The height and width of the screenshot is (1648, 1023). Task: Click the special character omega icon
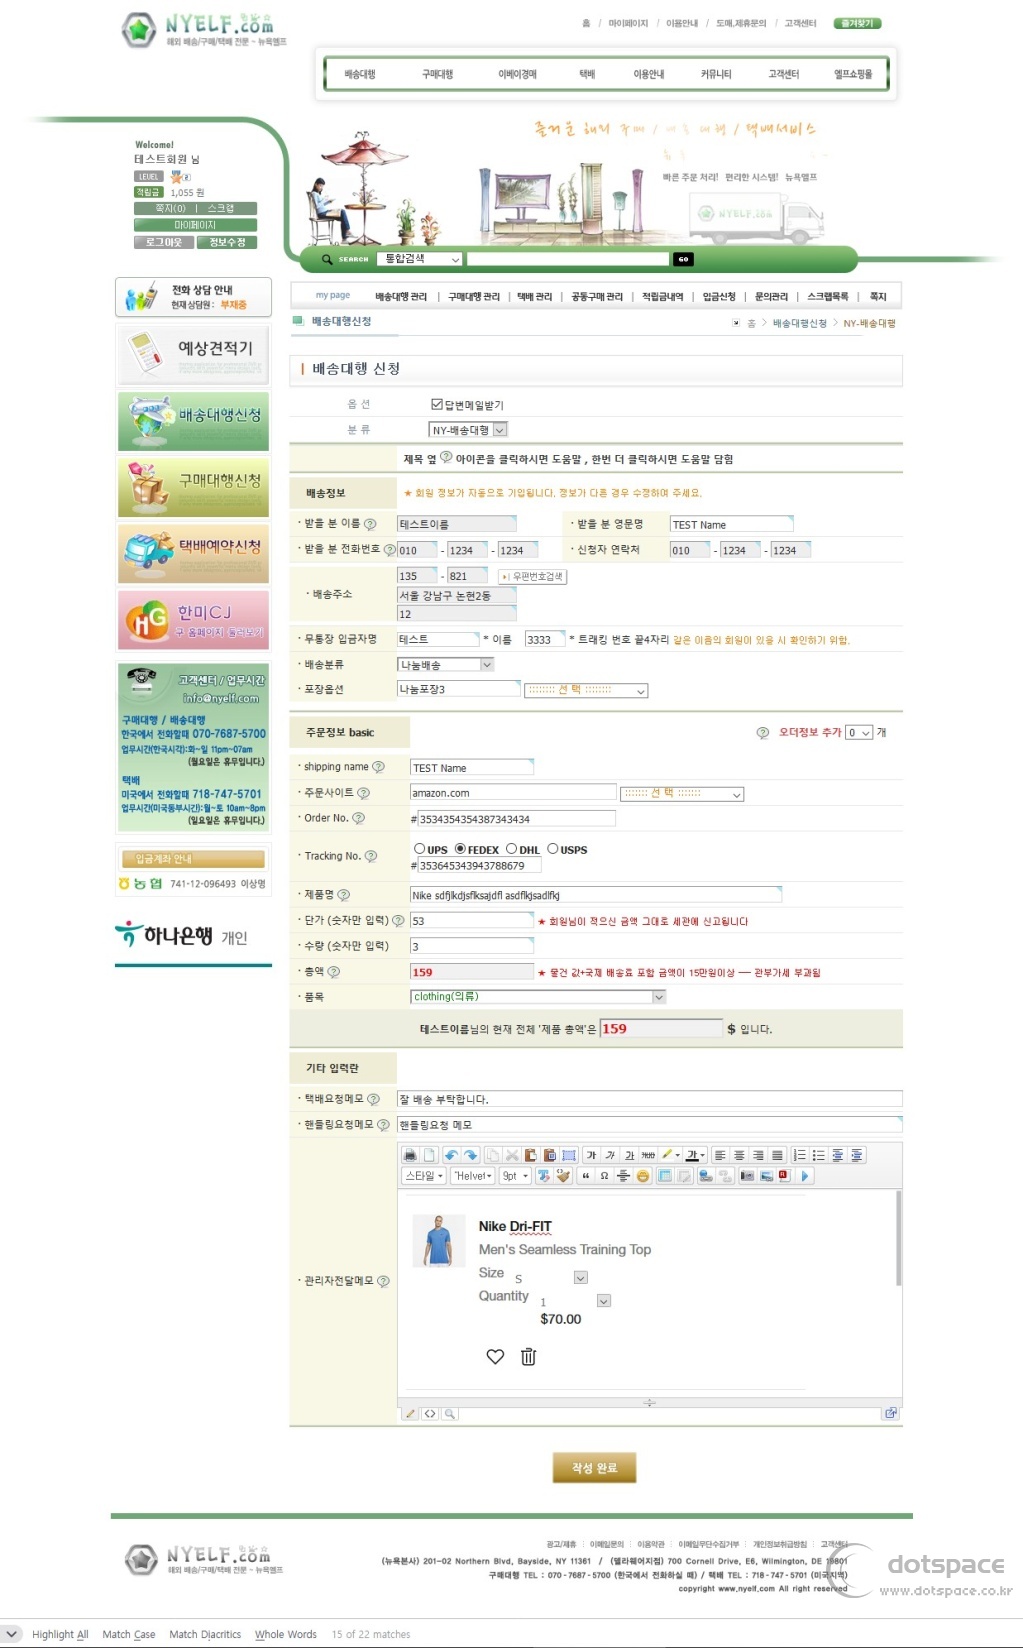[604, 1176]
